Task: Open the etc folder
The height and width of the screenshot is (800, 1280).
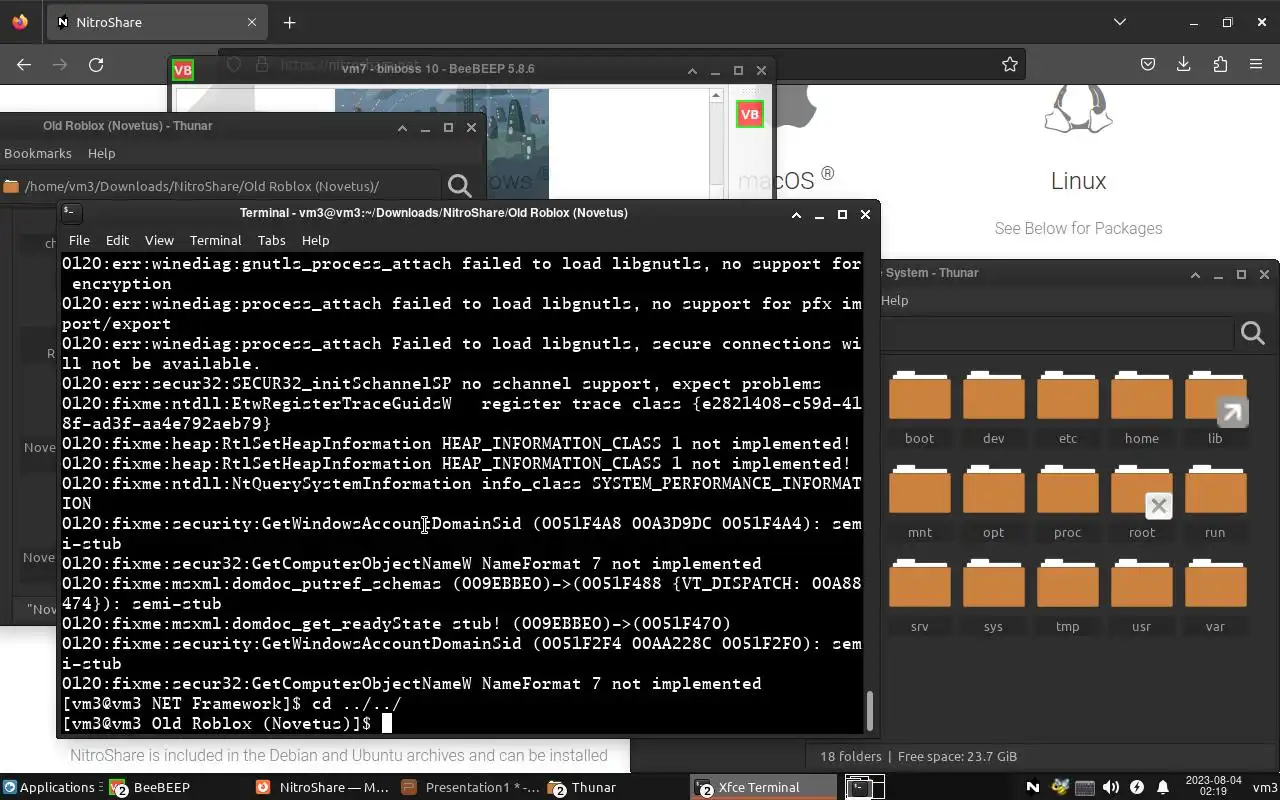Action: point(1067,410)
